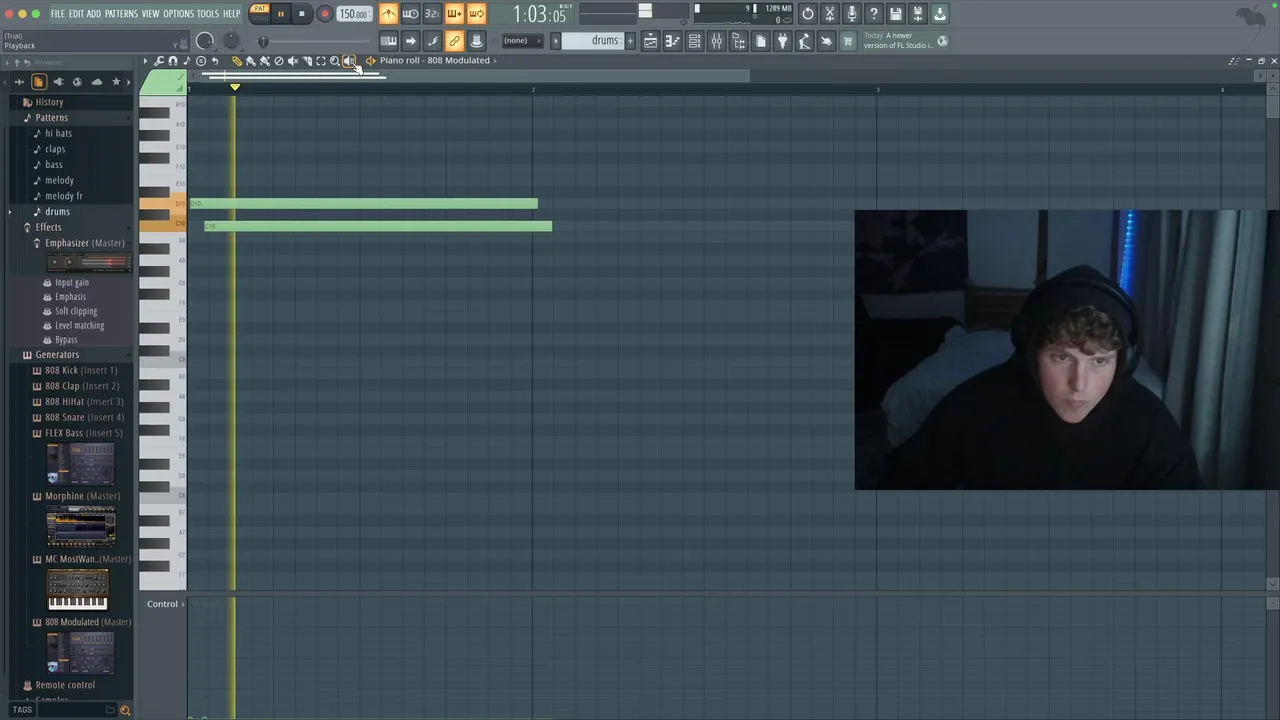Open the playlist view icon

(x=650, y=41)
